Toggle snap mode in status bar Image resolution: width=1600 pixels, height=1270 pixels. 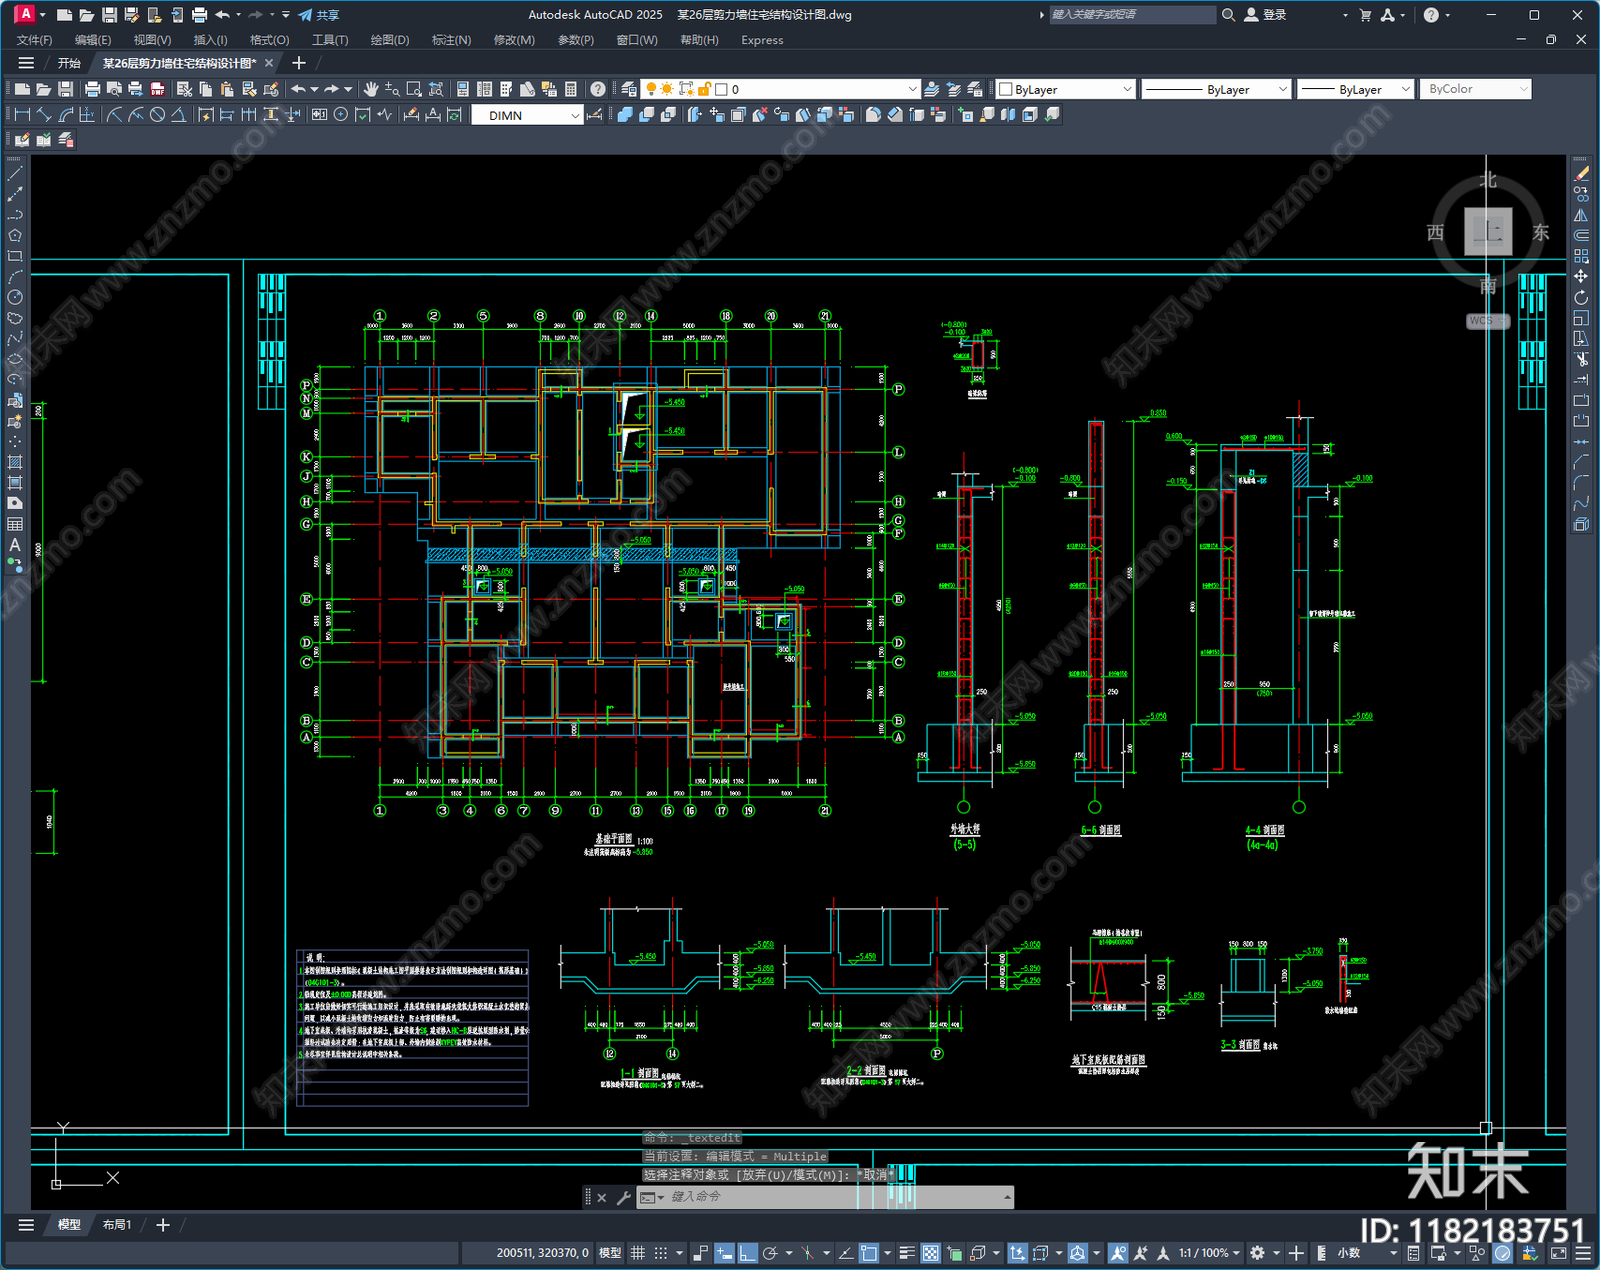tap(660, 1253)
